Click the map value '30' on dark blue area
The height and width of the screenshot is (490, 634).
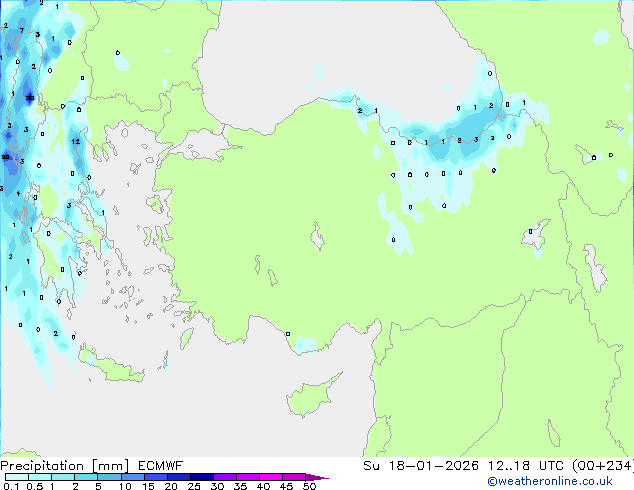click(30, 98)
